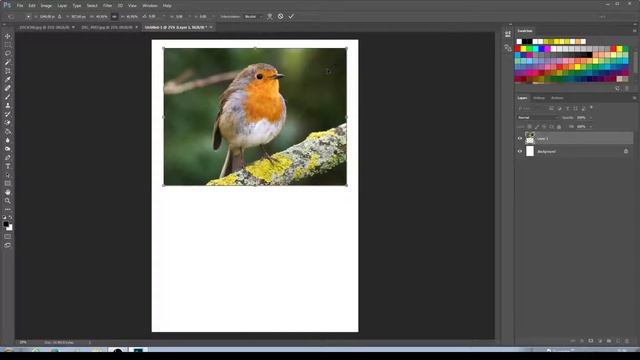Toggle warp mode in options bar
The width and height of the screenshot is (640, 360).
(270, 16)
